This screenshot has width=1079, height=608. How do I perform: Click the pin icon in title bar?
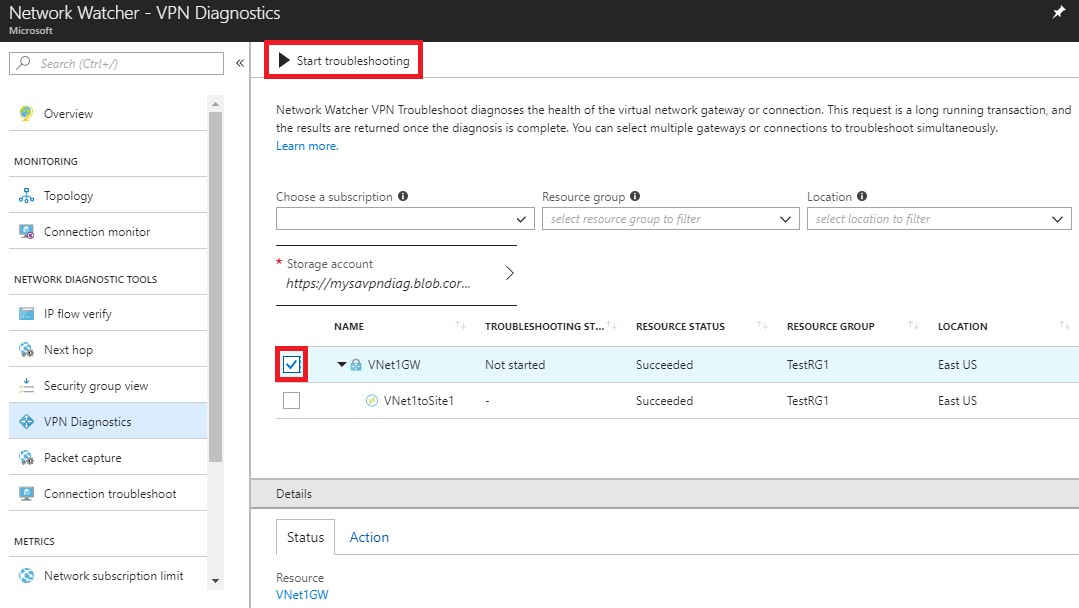(1059, 12)
